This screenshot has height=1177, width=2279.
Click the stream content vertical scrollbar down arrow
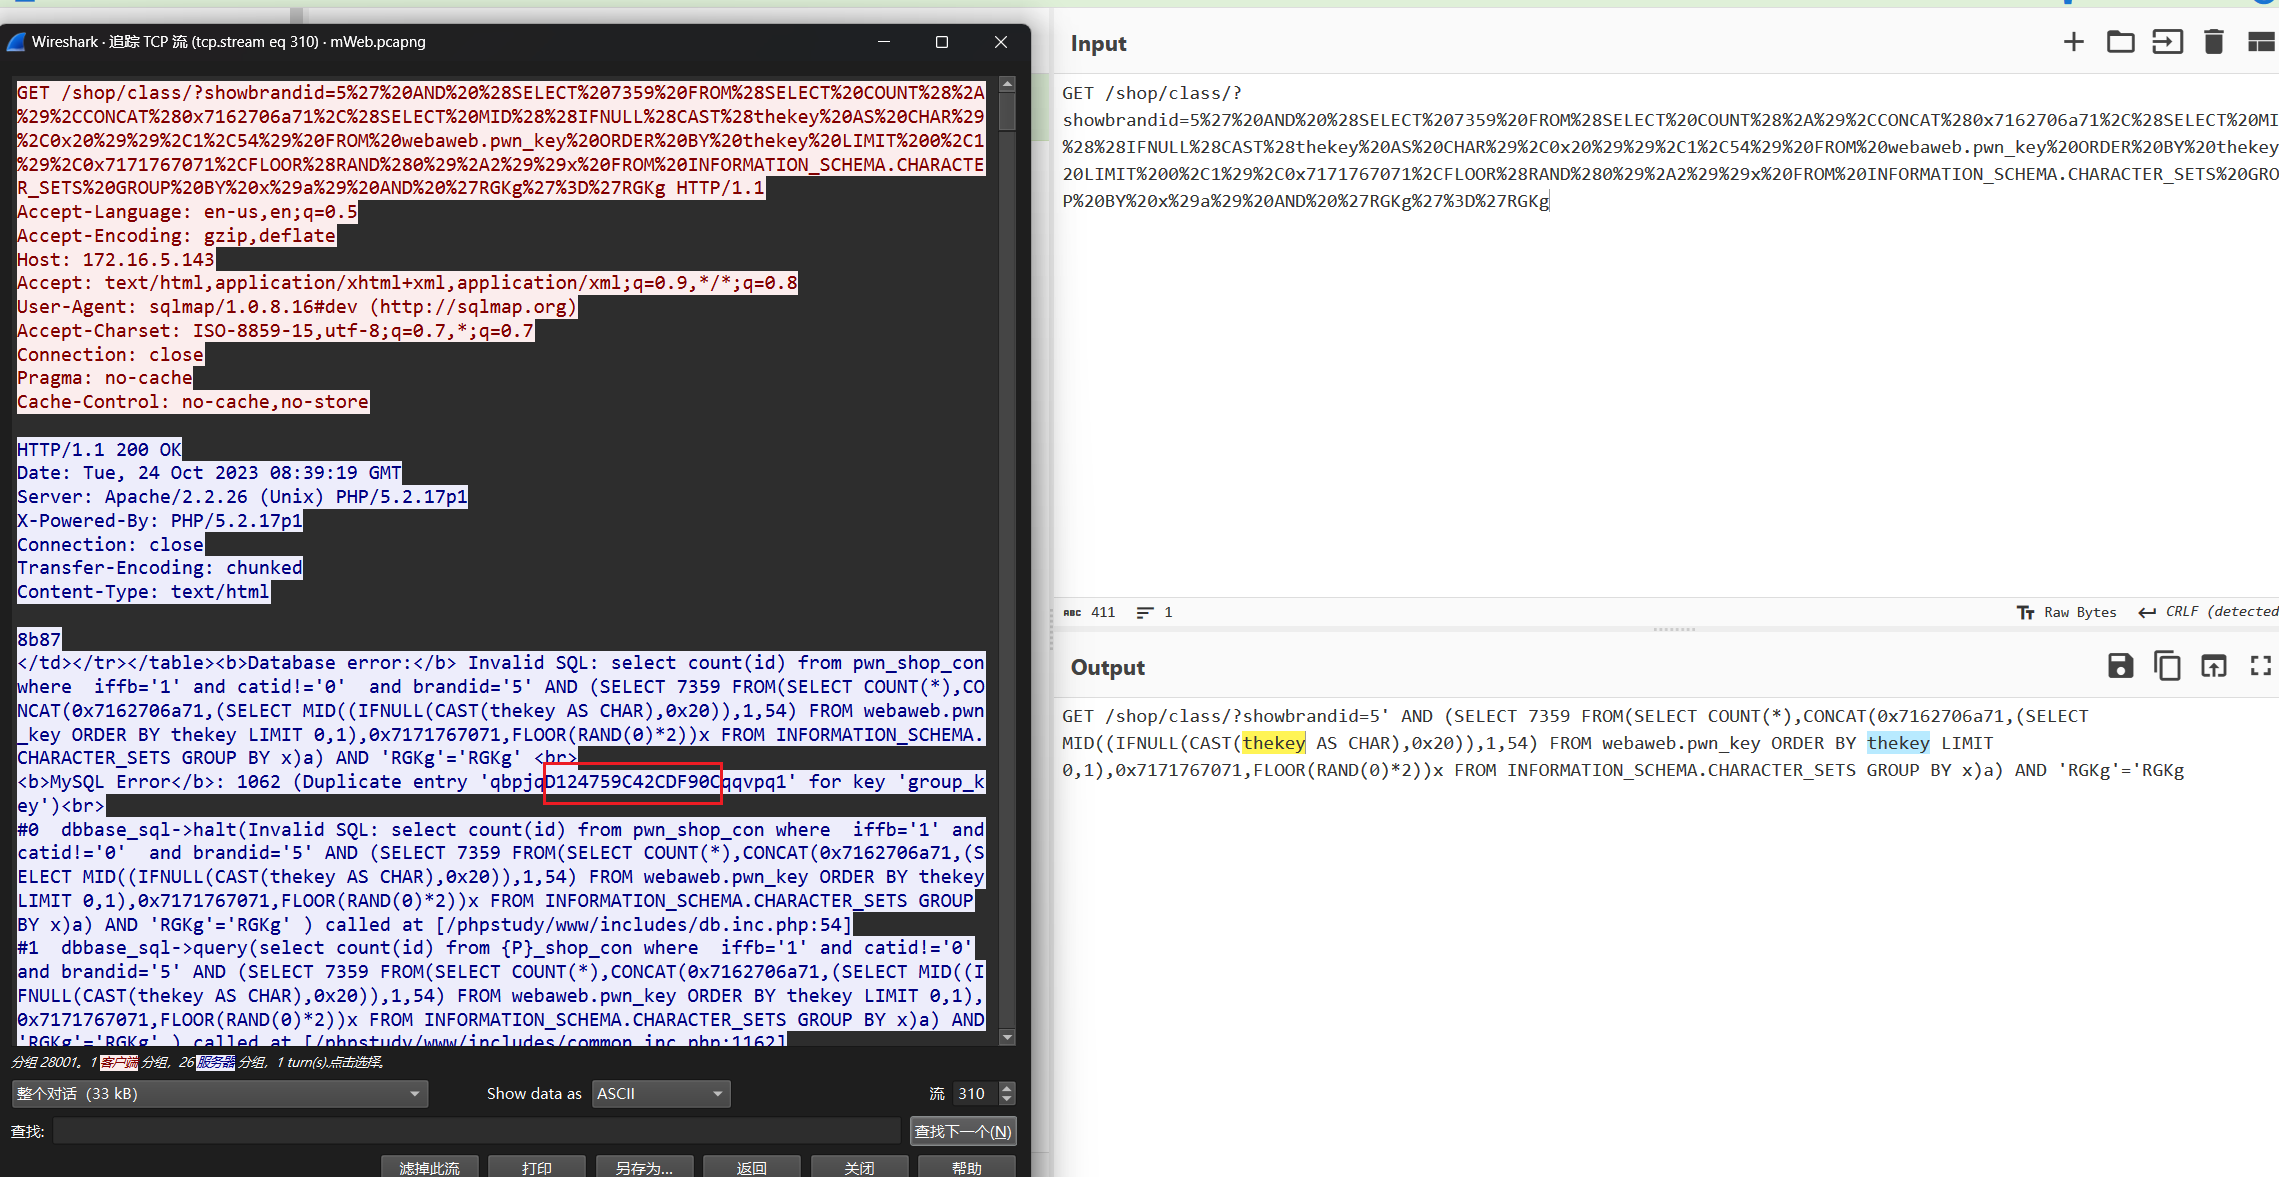coord(1007,1037)
